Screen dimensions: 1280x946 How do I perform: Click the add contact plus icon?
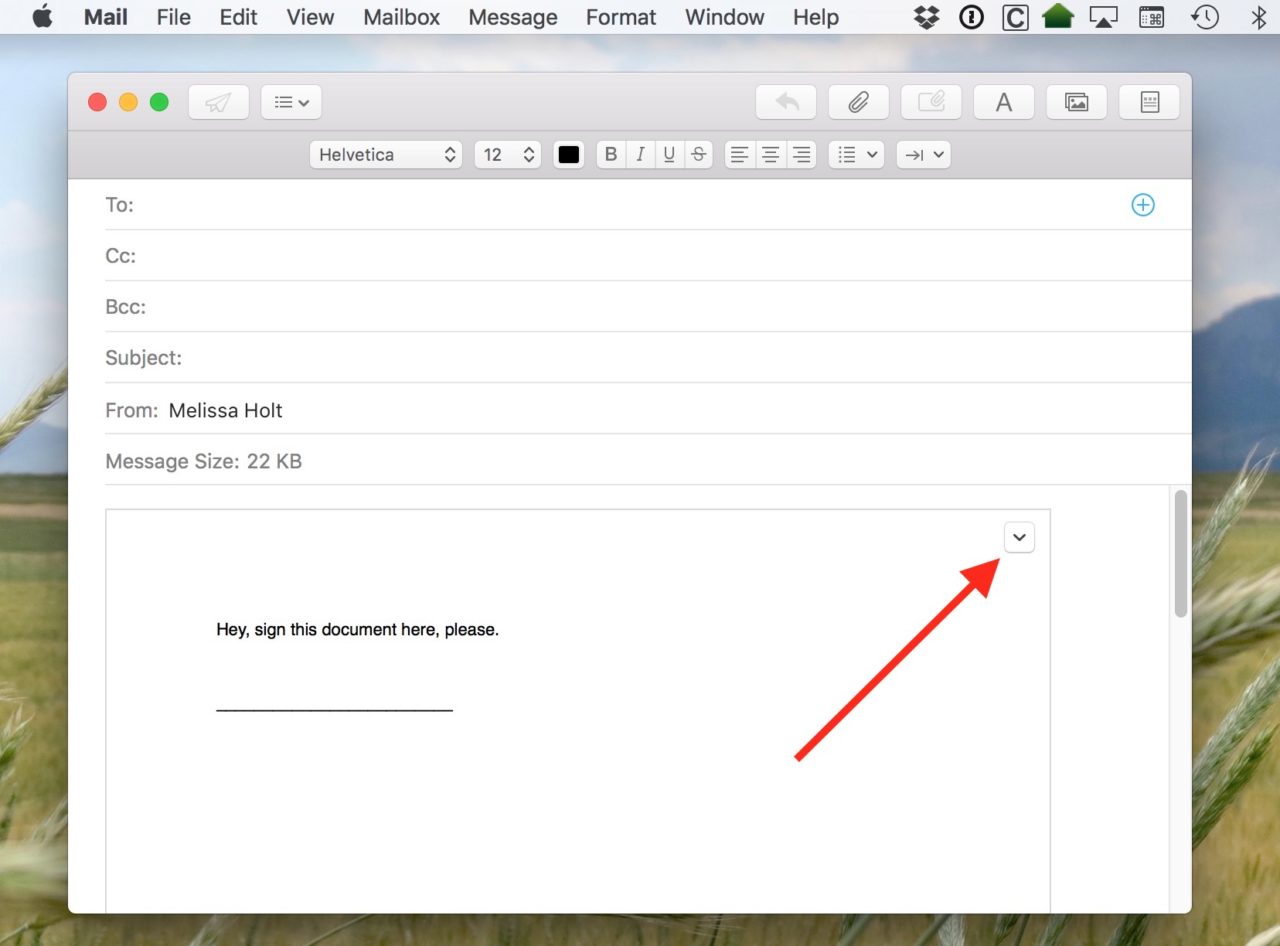(1142, 205)
